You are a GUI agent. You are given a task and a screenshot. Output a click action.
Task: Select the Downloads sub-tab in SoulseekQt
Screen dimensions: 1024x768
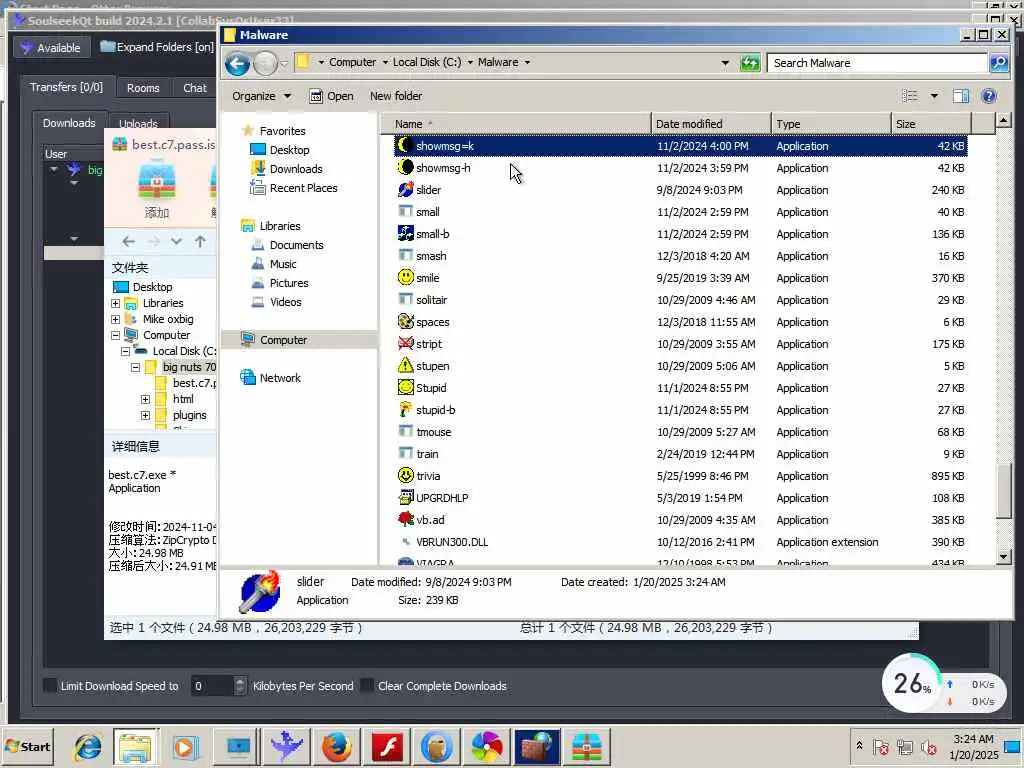click(x=69, y=123)
